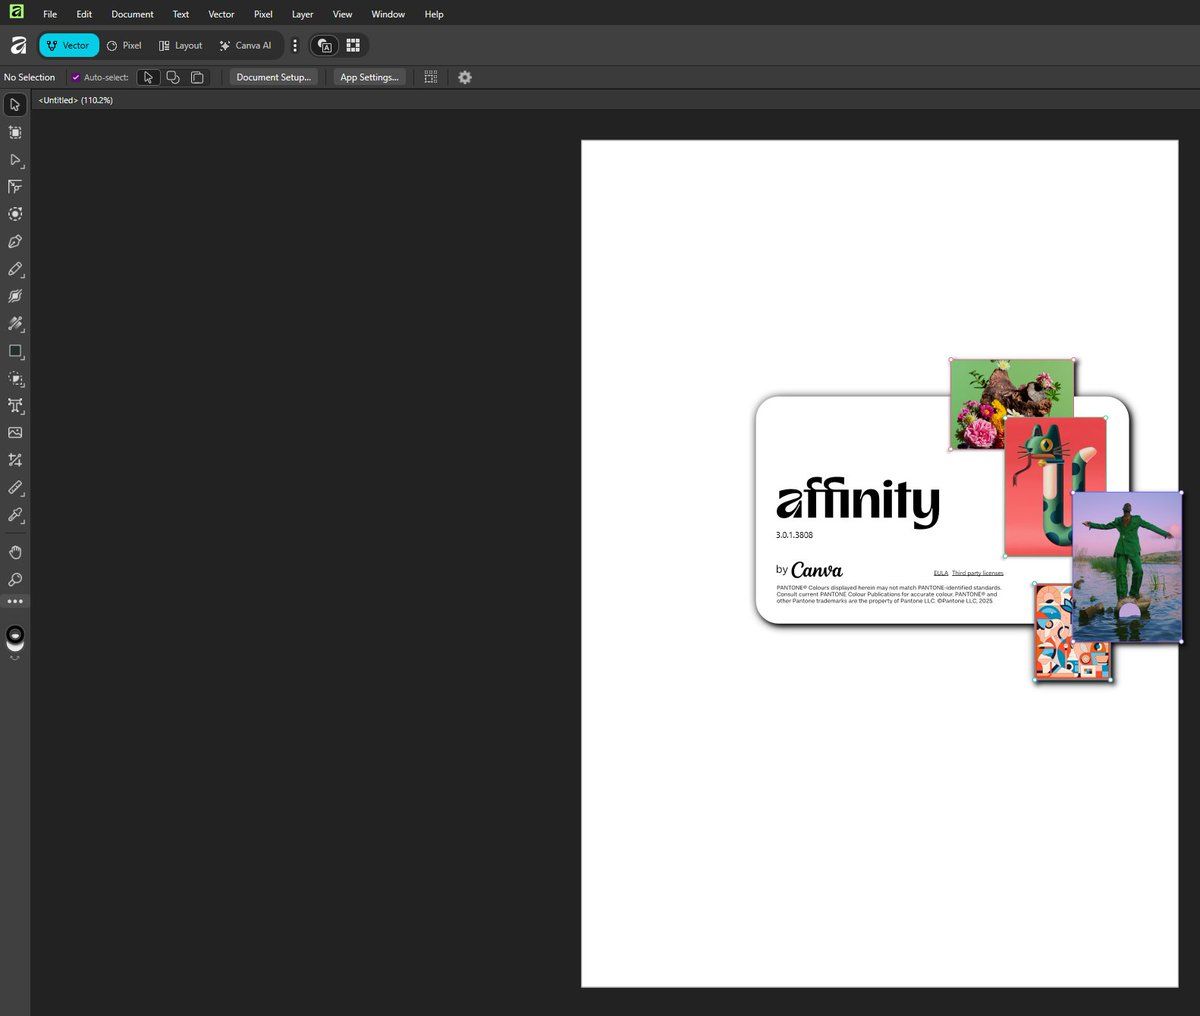
Task: Click the Document Setup... button
Action: 273,77
